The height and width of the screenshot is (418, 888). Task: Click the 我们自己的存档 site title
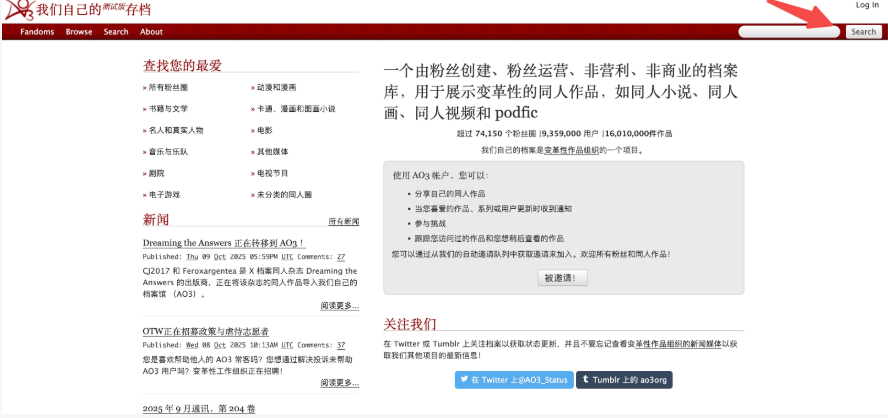[x=93, y=10]
